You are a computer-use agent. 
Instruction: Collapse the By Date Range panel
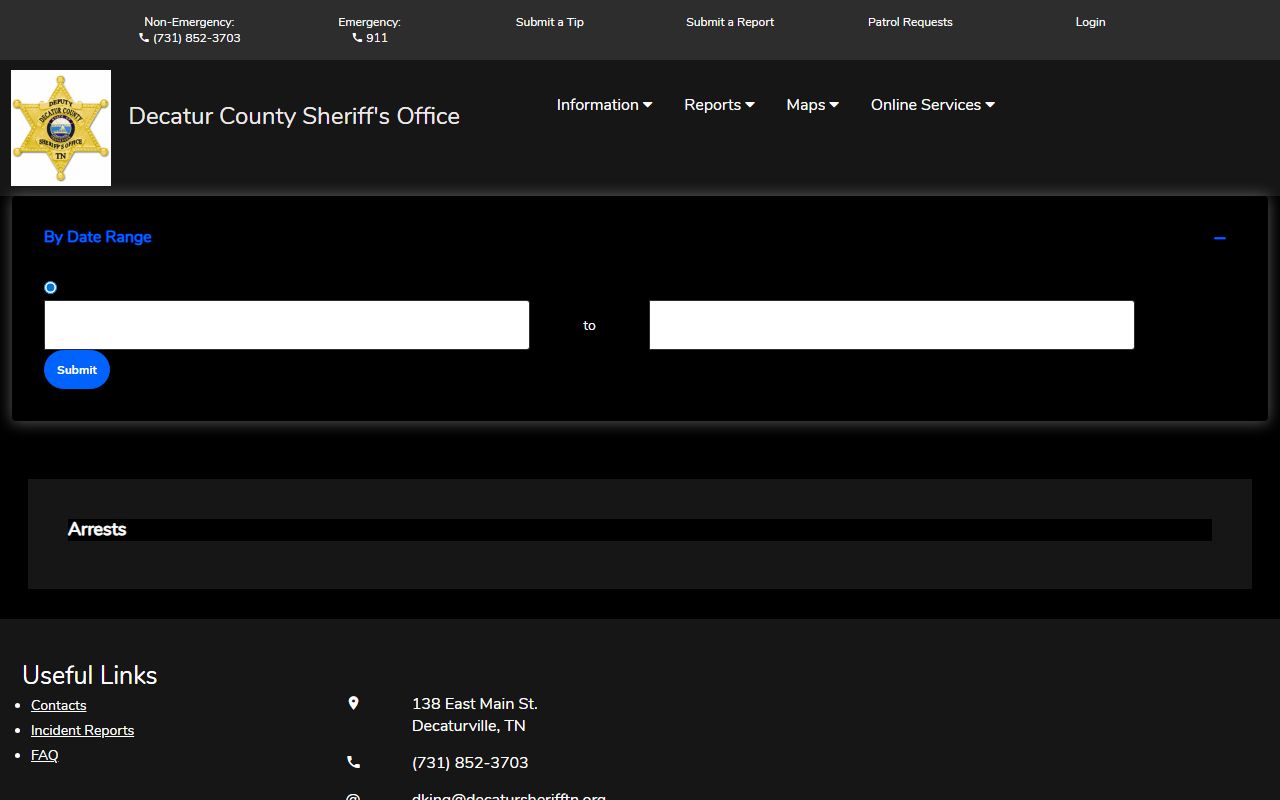1219,238
